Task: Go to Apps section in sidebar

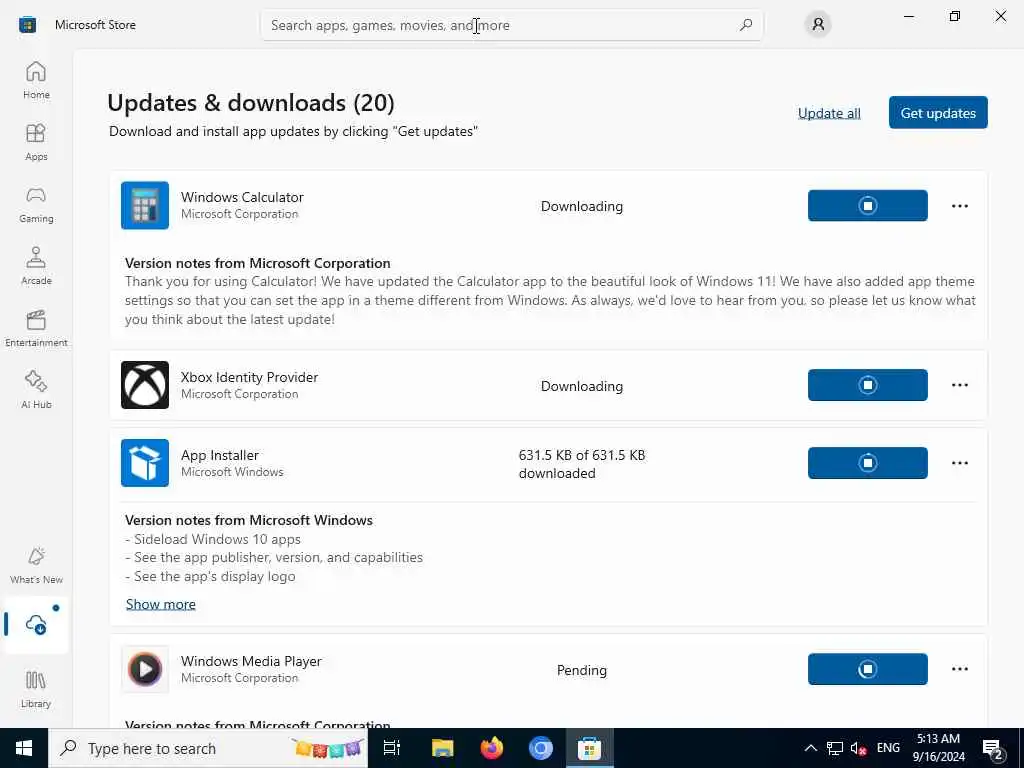Action: tap(36, 142)
